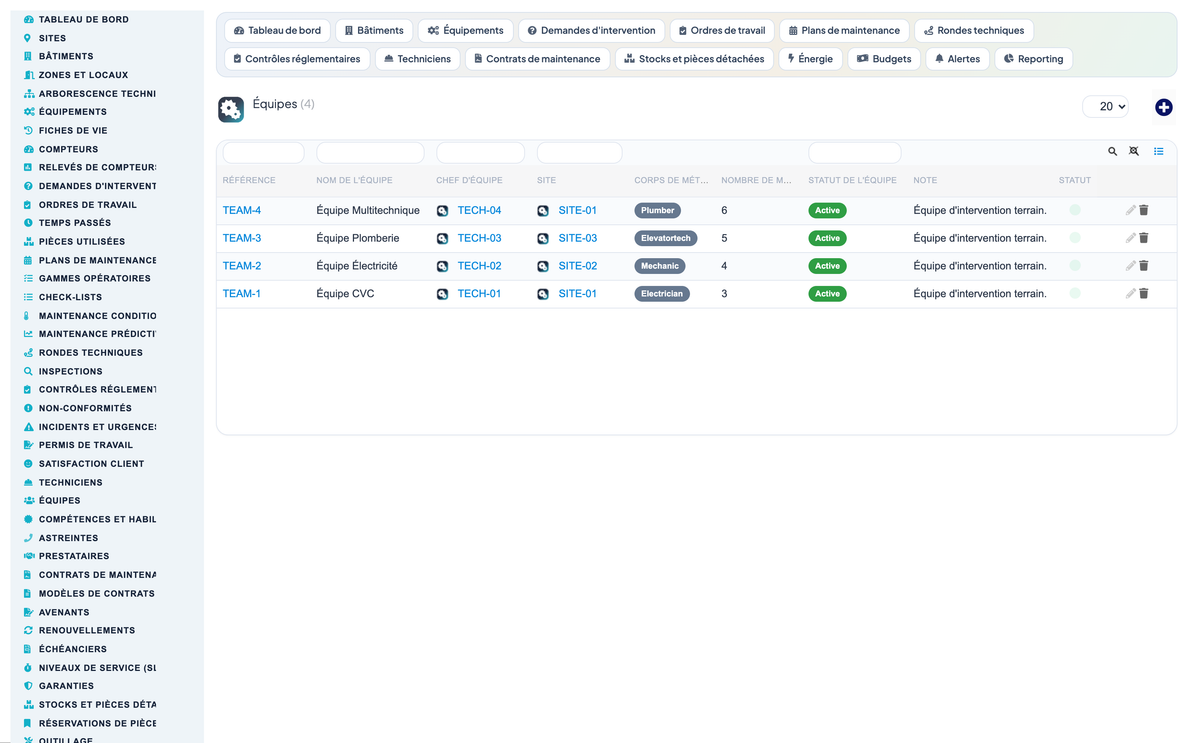This screenshot has height=743, width=1200.
Task: Delete TEAM-1 using the trash icon
Action: click(x=1144, y=294)
